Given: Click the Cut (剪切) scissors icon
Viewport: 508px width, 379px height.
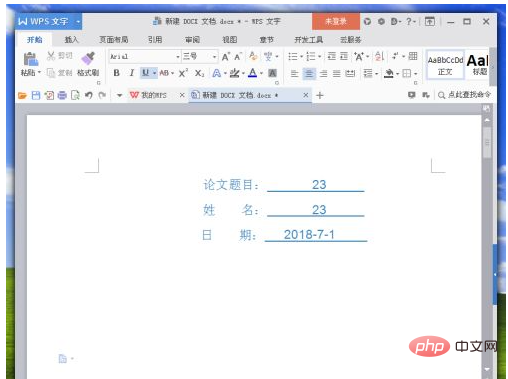Looking at the screenshot, I should point(51,56).
